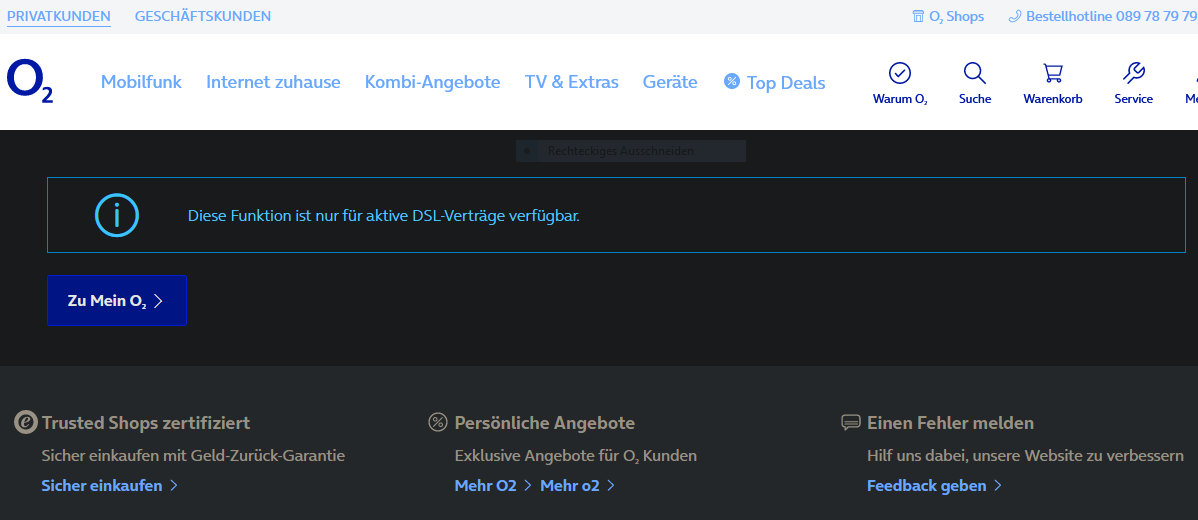
Task: Click the O2 Shops store icon
Action: pyautogui.click(x=918, y=16)
